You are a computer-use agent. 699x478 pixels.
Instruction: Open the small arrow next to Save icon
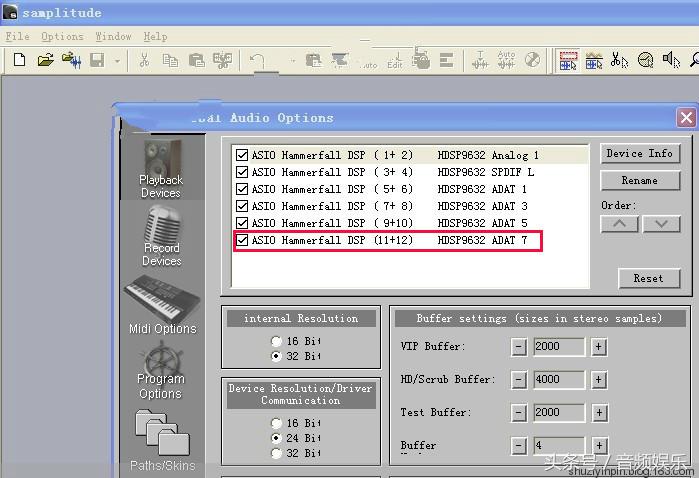pyautogui.click(x=117, y=61)
